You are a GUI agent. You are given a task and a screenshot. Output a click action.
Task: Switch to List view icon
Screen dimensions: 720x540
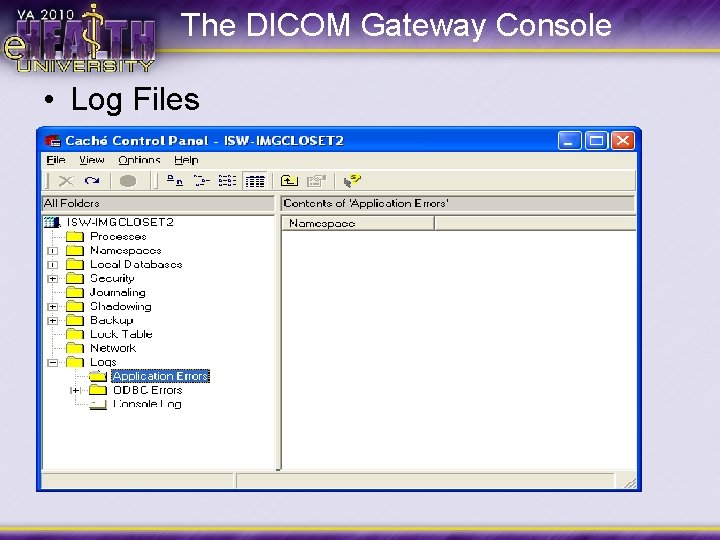(227, 181)
